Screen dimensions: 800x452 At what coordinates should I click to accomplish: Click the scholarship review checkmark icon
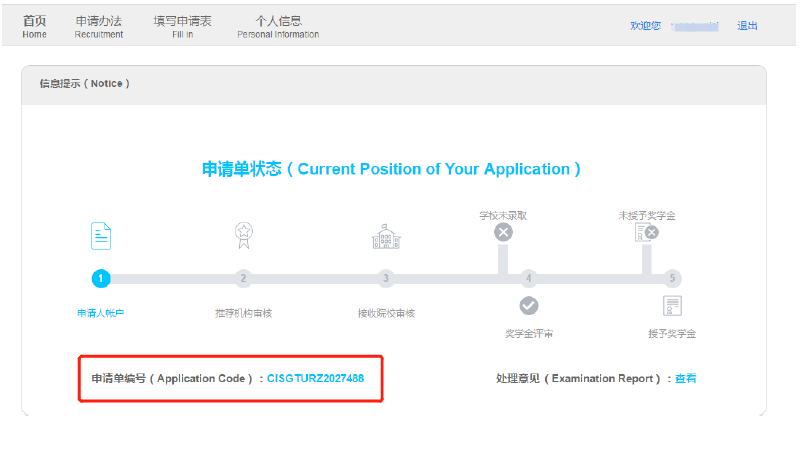pos(528,306)
